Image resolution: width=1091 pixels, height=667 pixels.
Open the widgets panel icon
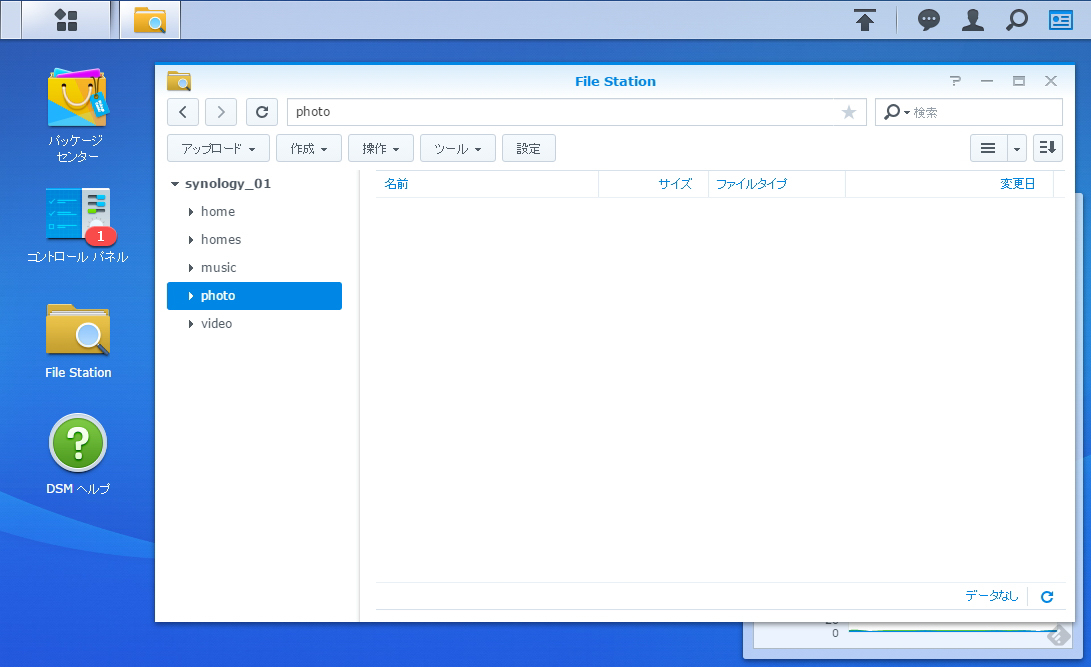point(1060,20)
